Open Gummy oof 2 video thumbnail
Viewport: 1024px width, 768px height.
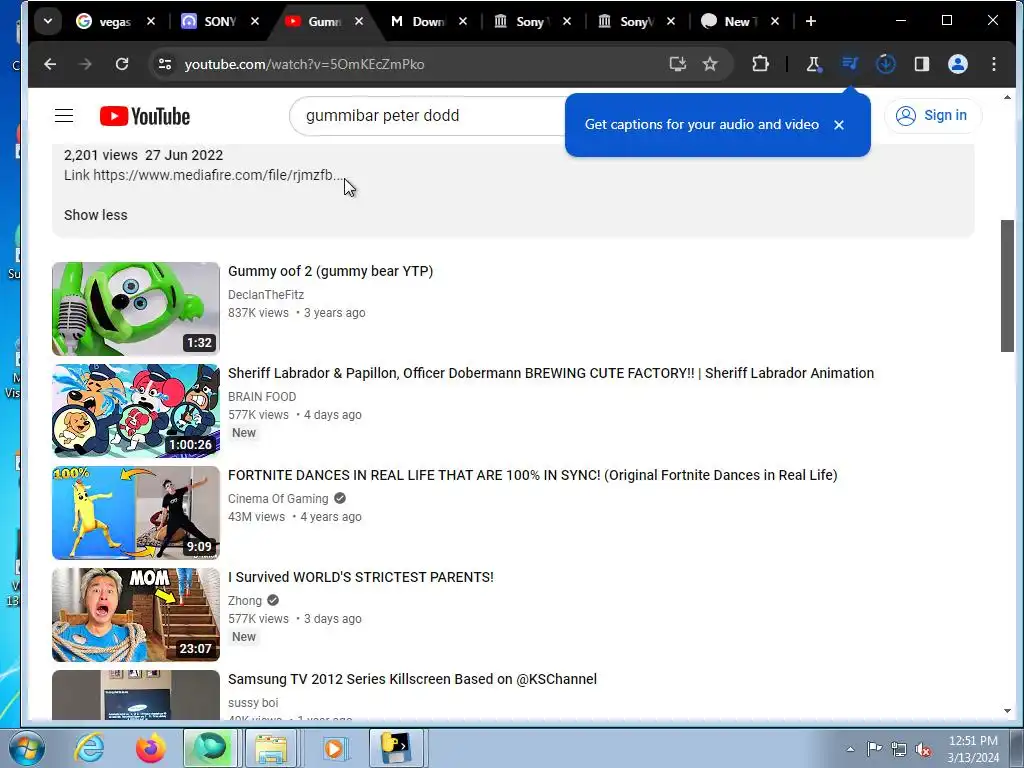point(136,309)
